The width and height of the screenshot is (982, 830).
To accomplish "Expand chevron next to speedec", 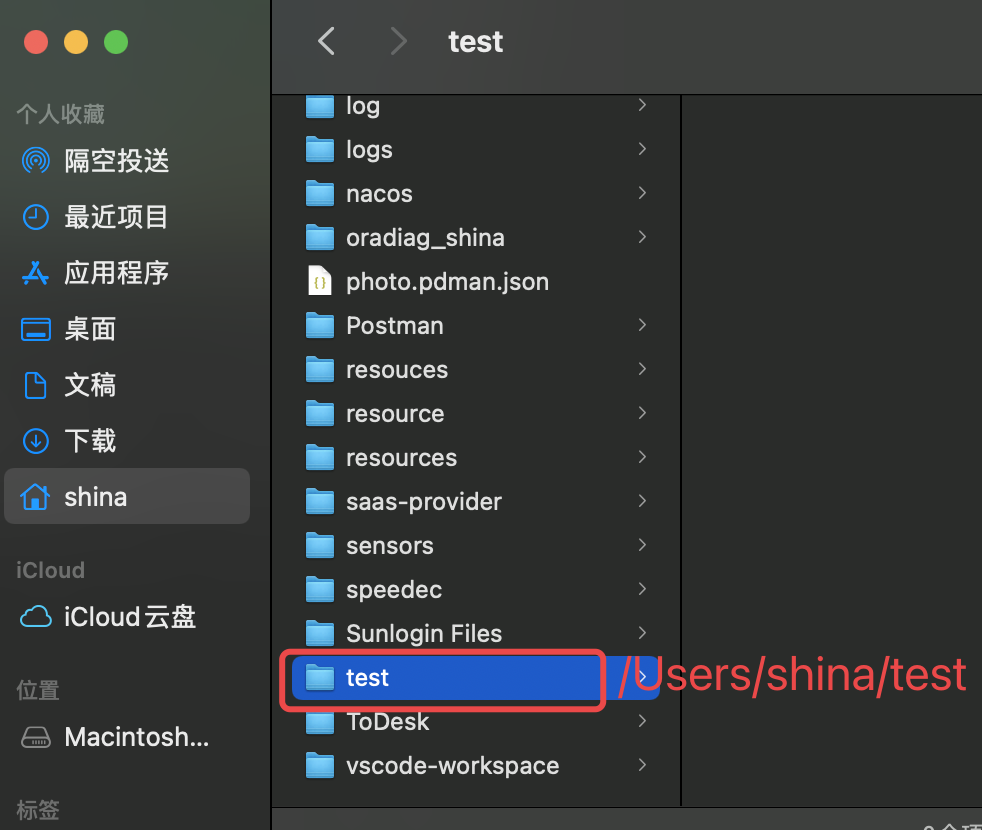I will (x=642, y=589).
